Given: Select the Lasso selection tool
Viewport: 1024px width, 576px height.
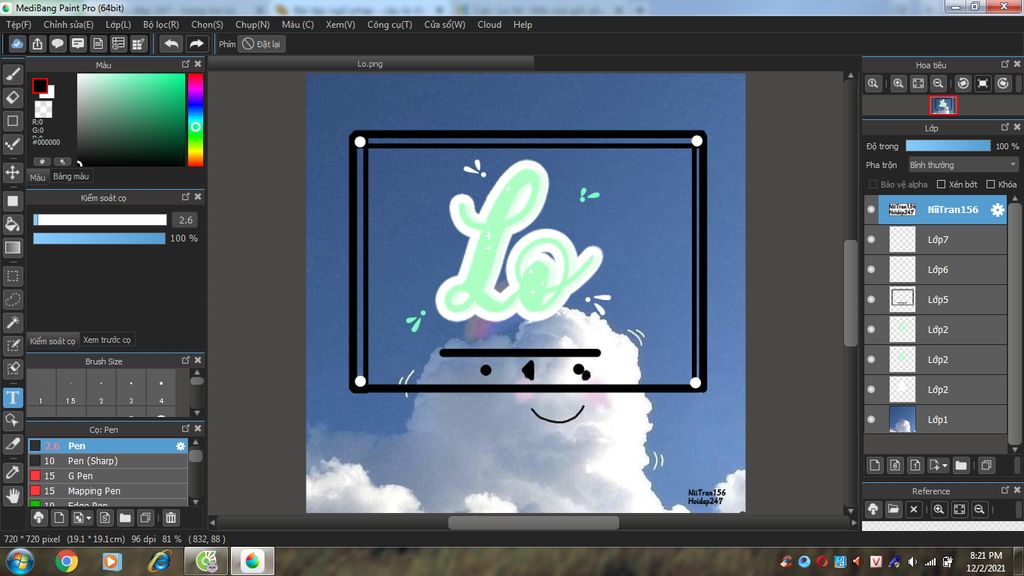Looking at the screenshot, I should click(x=12, y=300).
